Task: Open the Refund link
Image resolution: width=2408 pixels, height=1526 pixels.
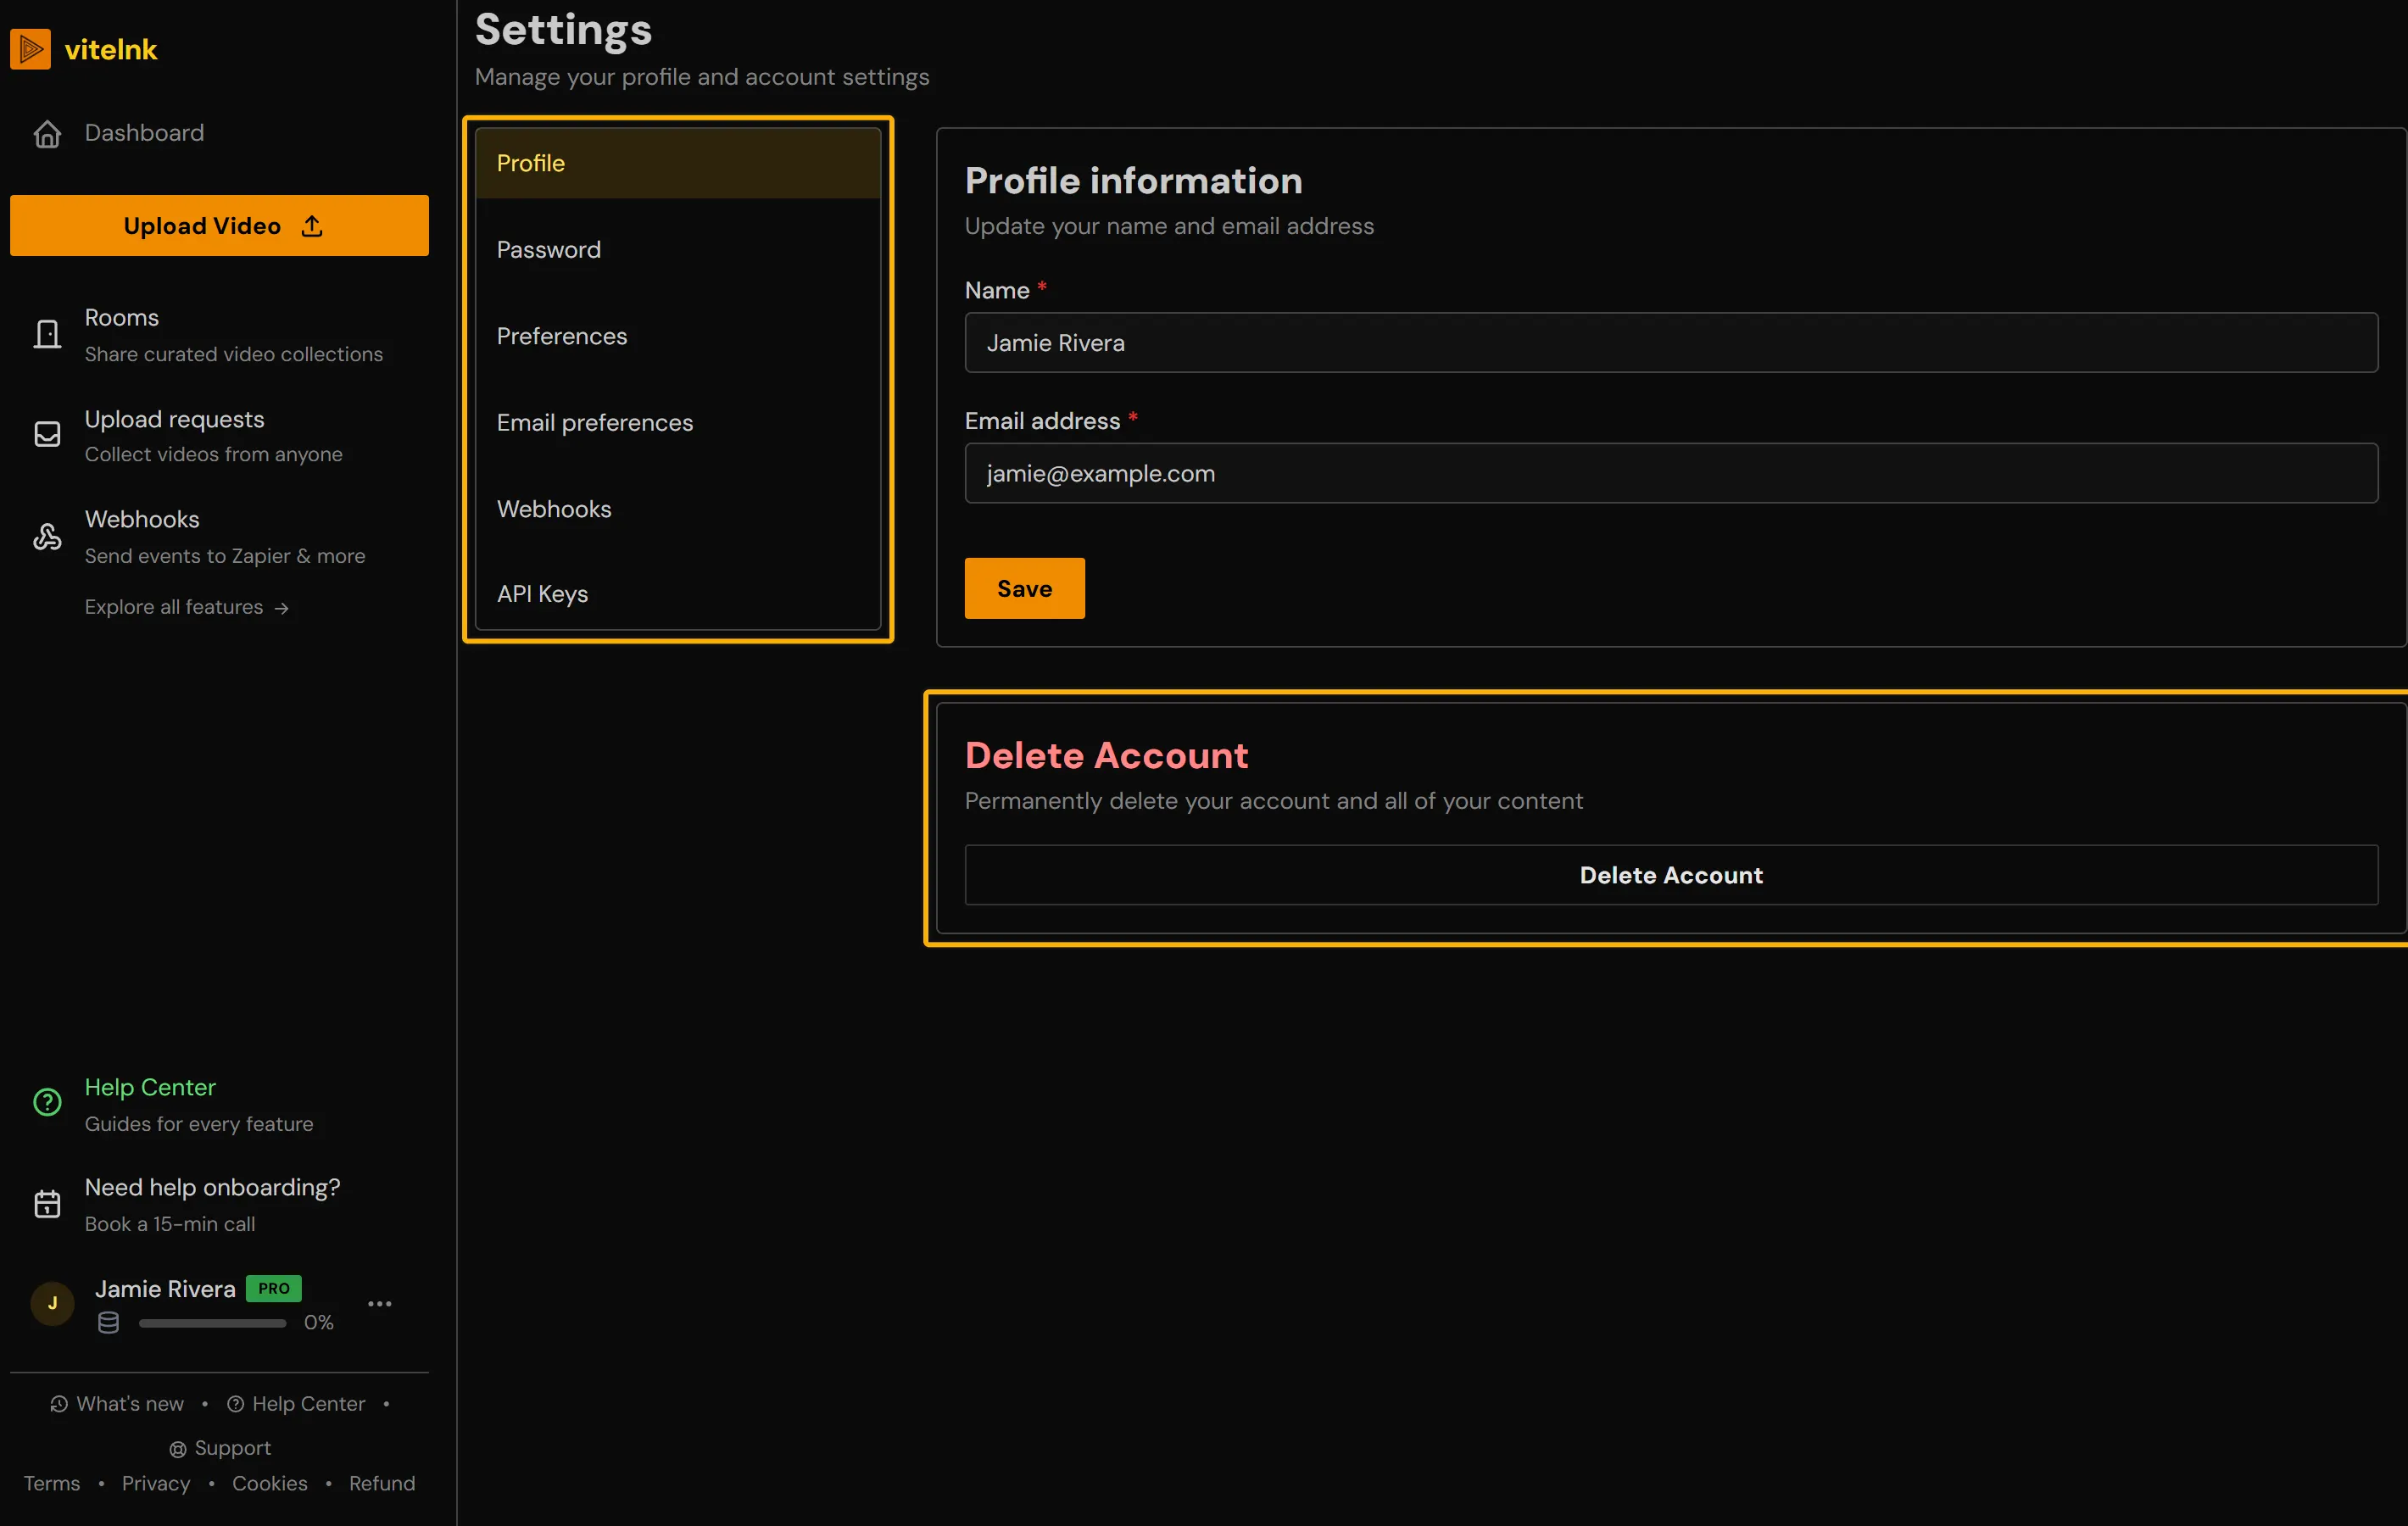Action: click(x=382, y=1483)
